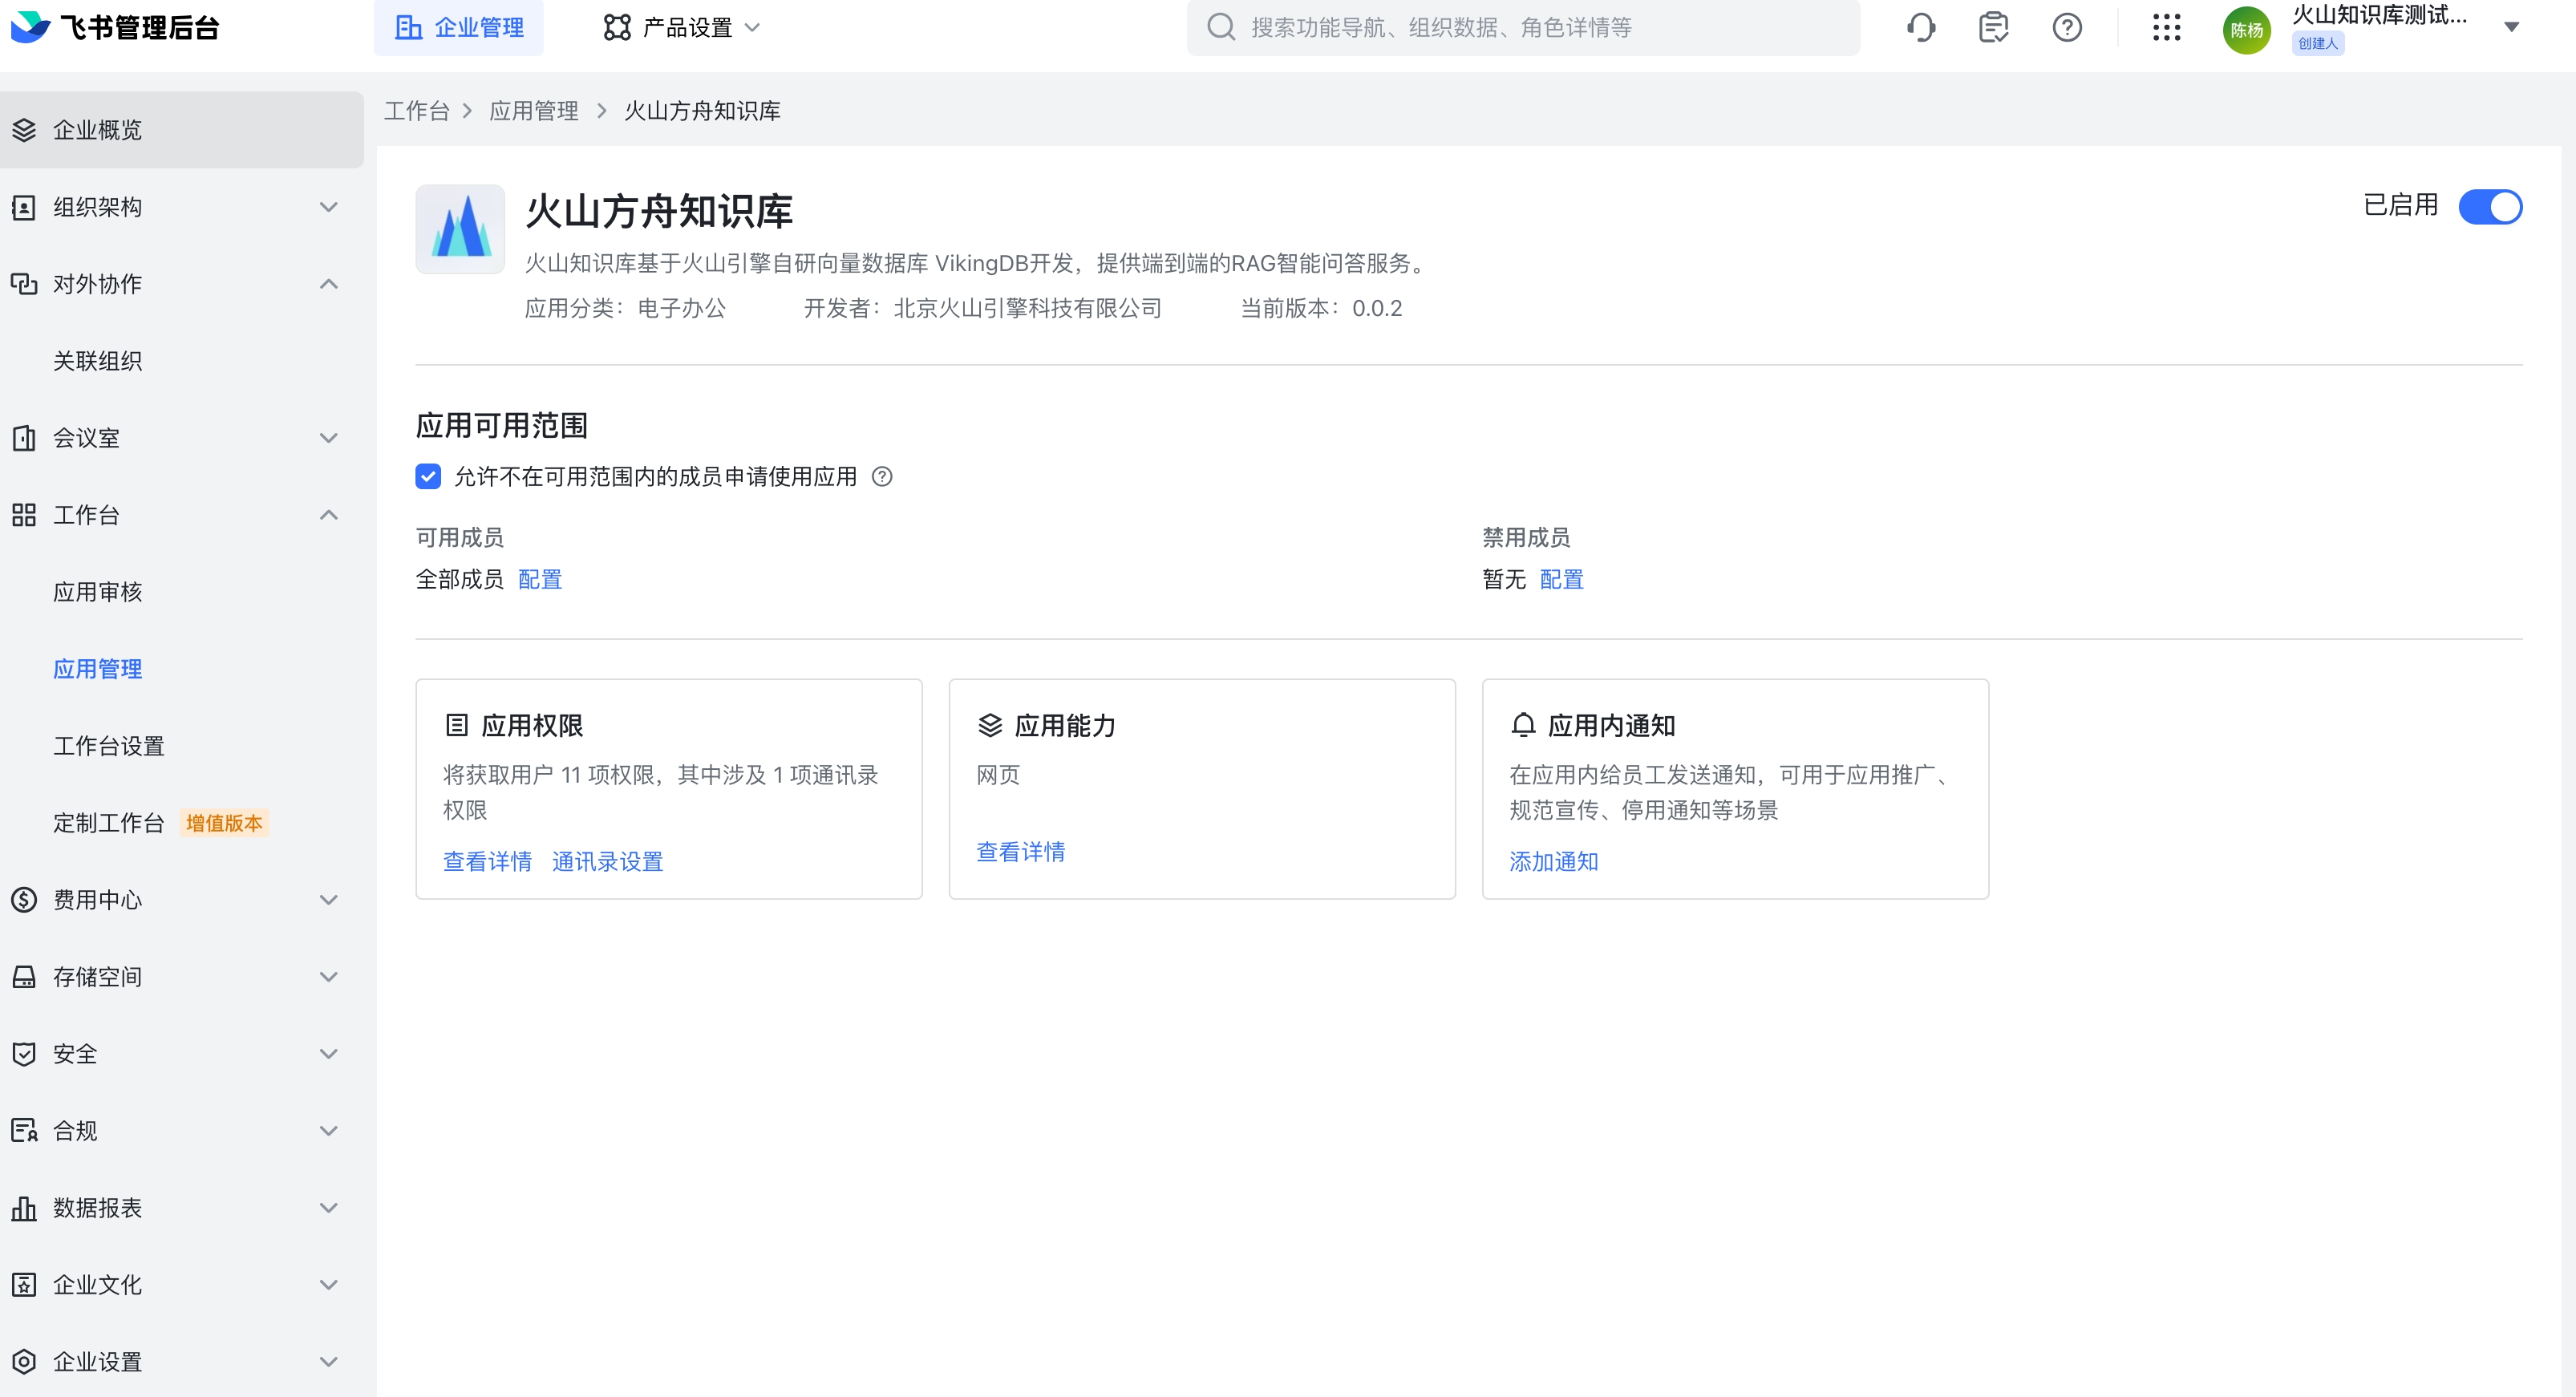Click the 增值版本 badge

(224, 823)
